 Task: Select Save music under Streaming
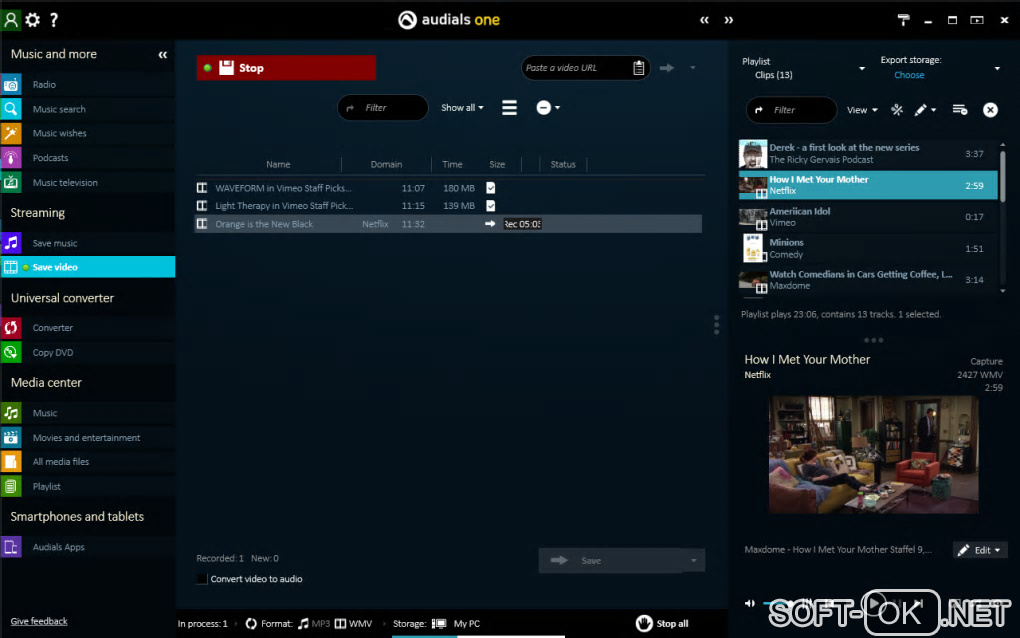coord(55,243)
